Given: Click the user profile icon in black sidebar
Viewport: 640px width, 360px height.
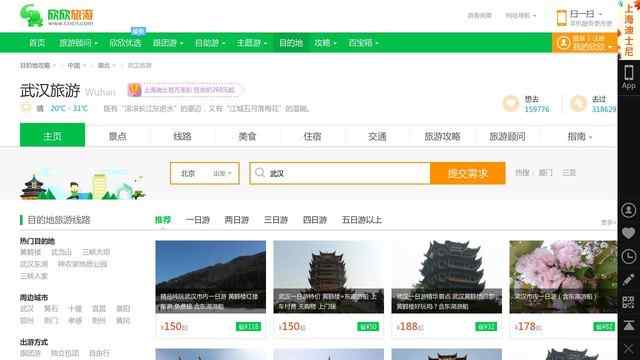Looking at the screenshot, I should (x=629, y=210).
